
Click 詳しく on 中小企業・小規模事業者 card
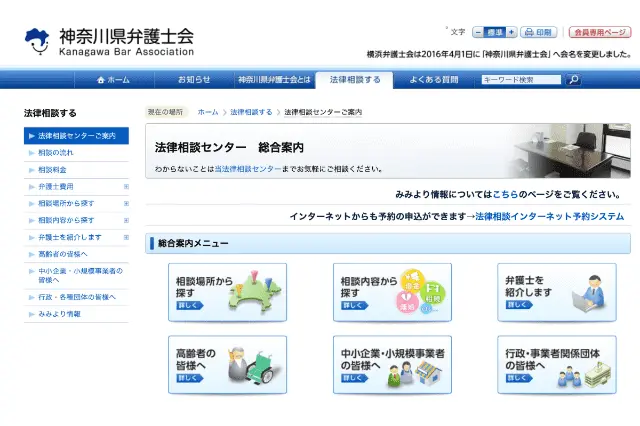pos(354,378)
